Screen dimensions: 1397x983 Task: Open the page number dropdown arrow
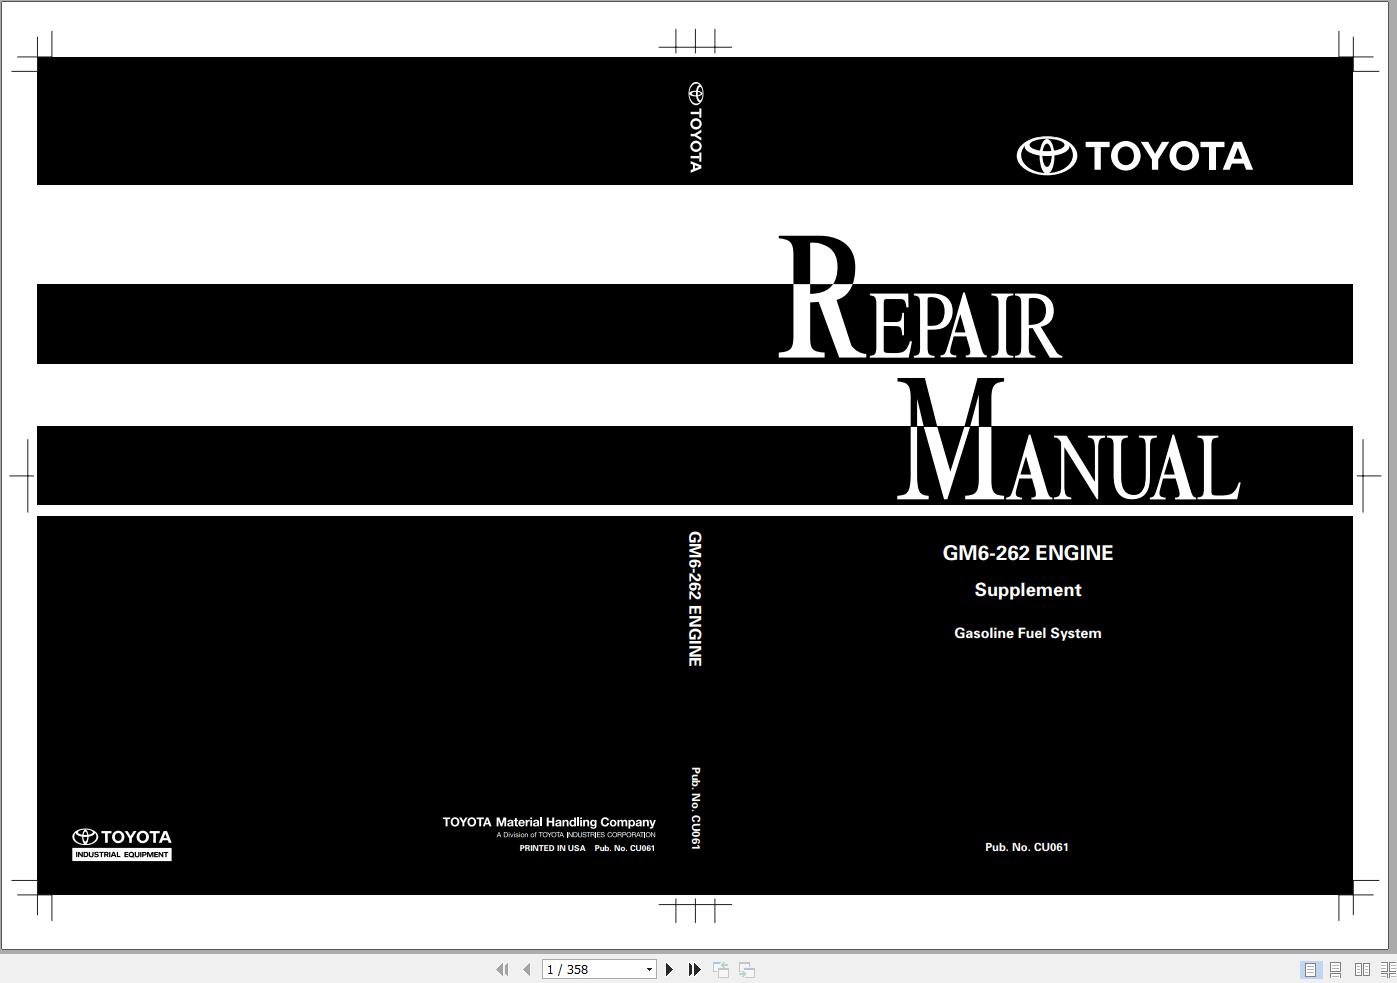[649, 969]
